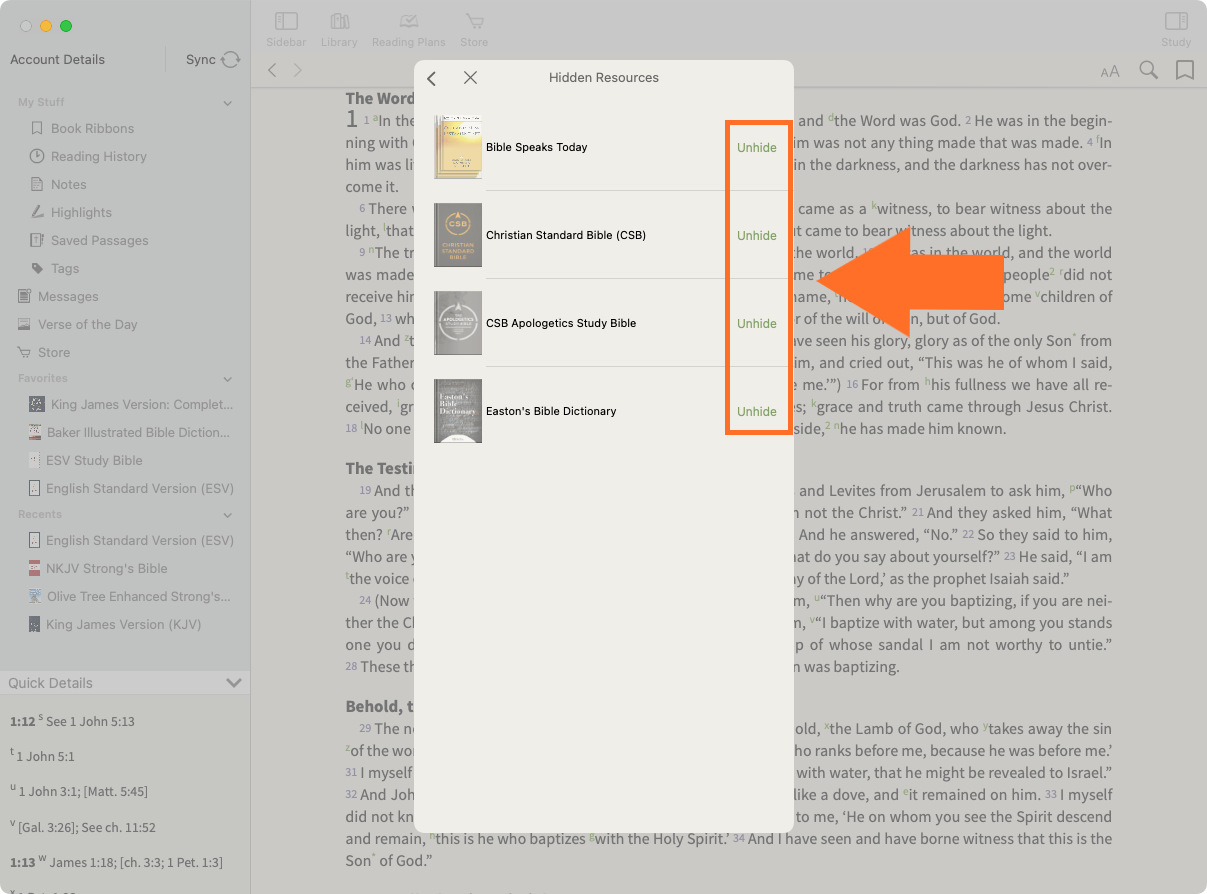Collapse the Favorites section
The image size is (1207, 894).
[x=228, y=379]
